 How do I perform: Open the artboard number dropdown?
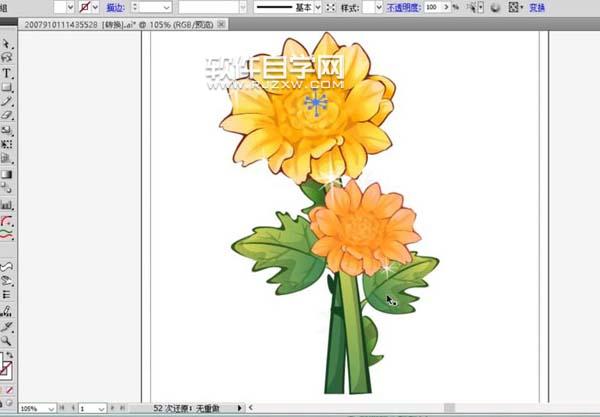[101, 409]
